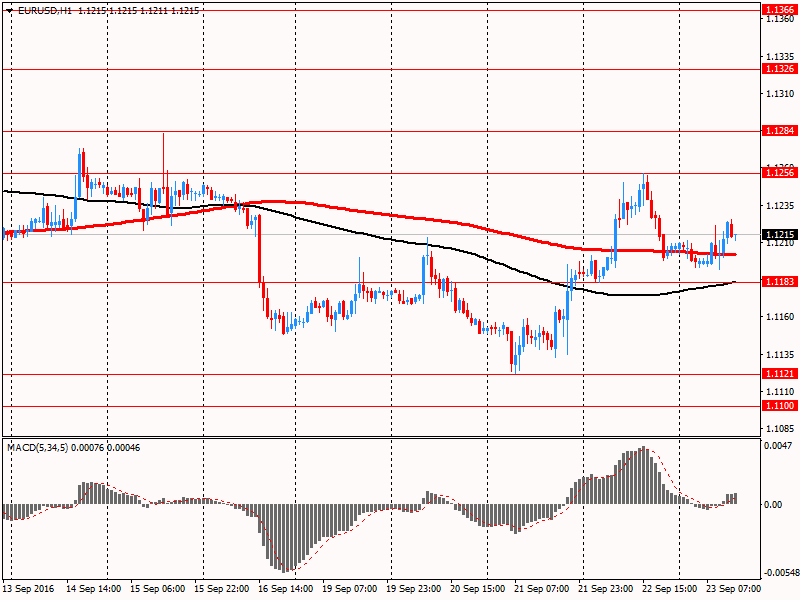The height and width of the screenshot is (600, 800).
Task: Click the 1.1335 price scale value
Action: [x=780, y=56]
